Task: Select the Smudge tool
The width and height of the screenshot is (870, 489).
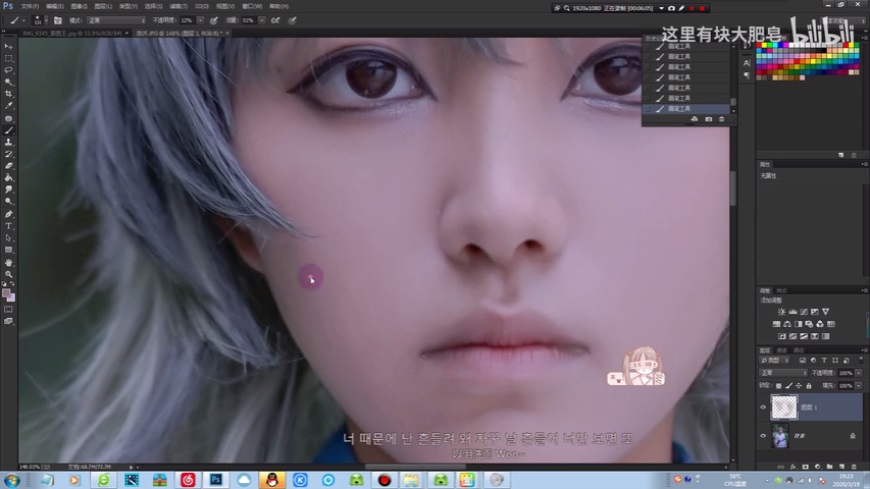Action: [9, 189]
